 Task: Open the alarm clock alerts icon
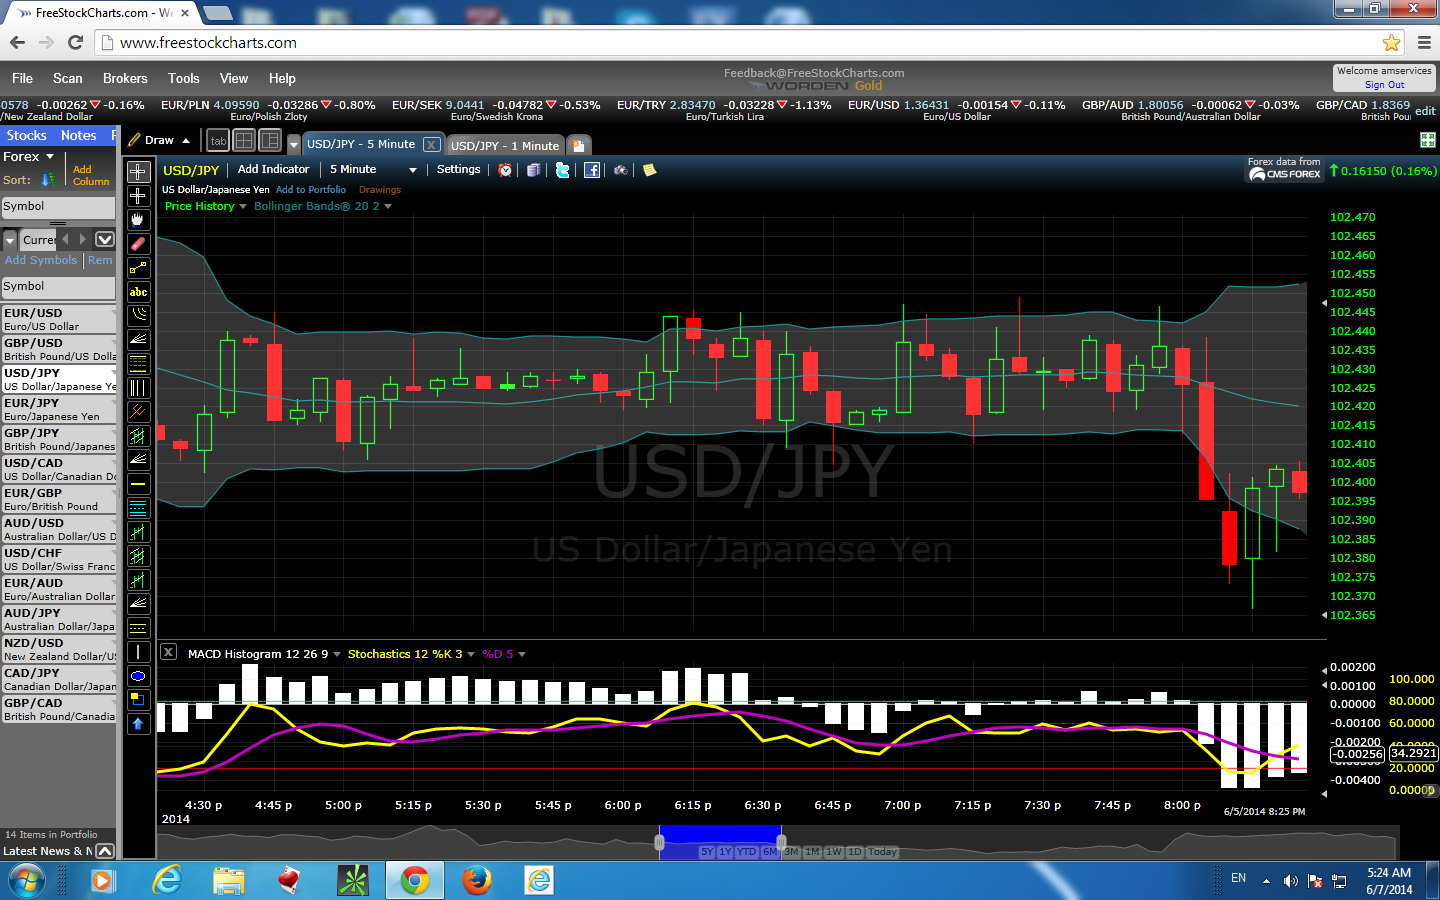pyautogui.click(x=505, y=170)
